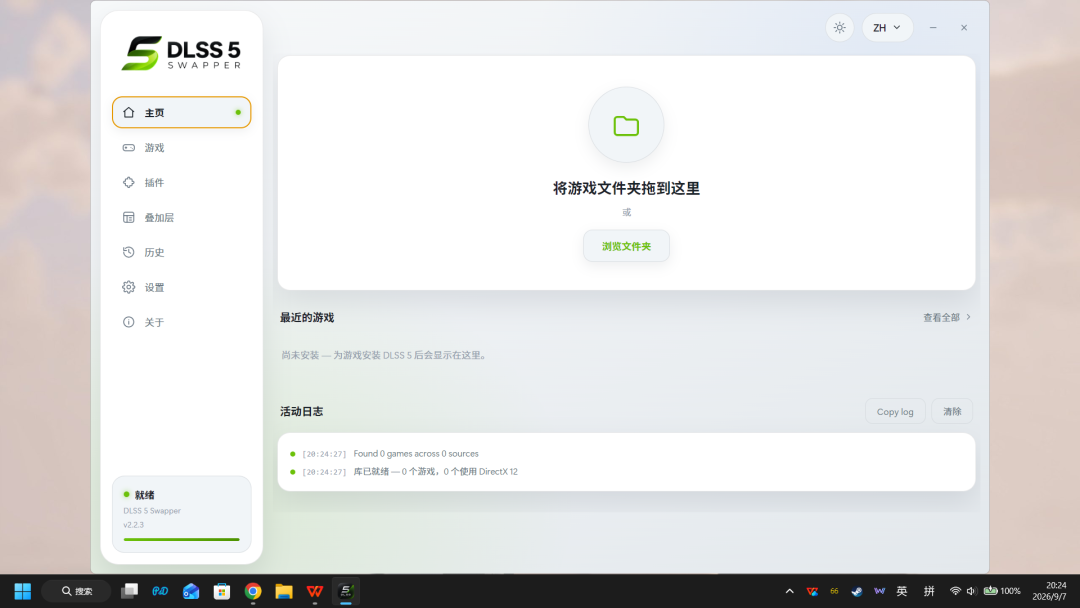Open the Windows Start menu
The image size is (1080, 608).
tap(23, 591)
